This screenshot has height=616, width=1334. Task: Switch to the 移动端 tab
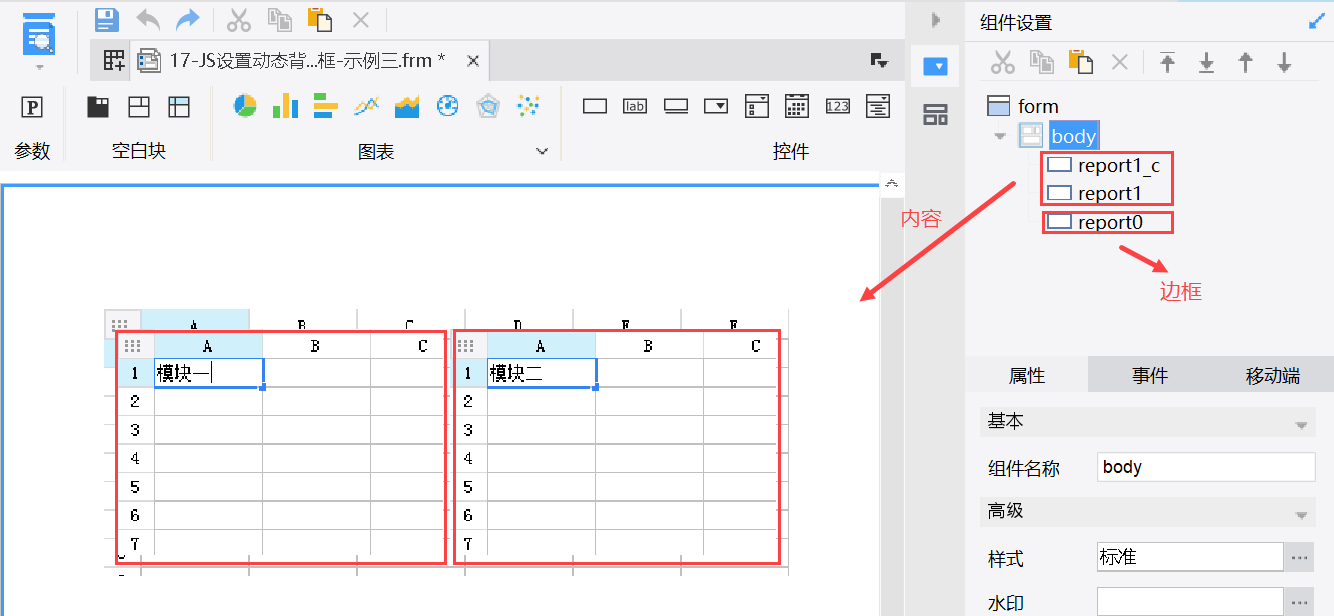1273,375
